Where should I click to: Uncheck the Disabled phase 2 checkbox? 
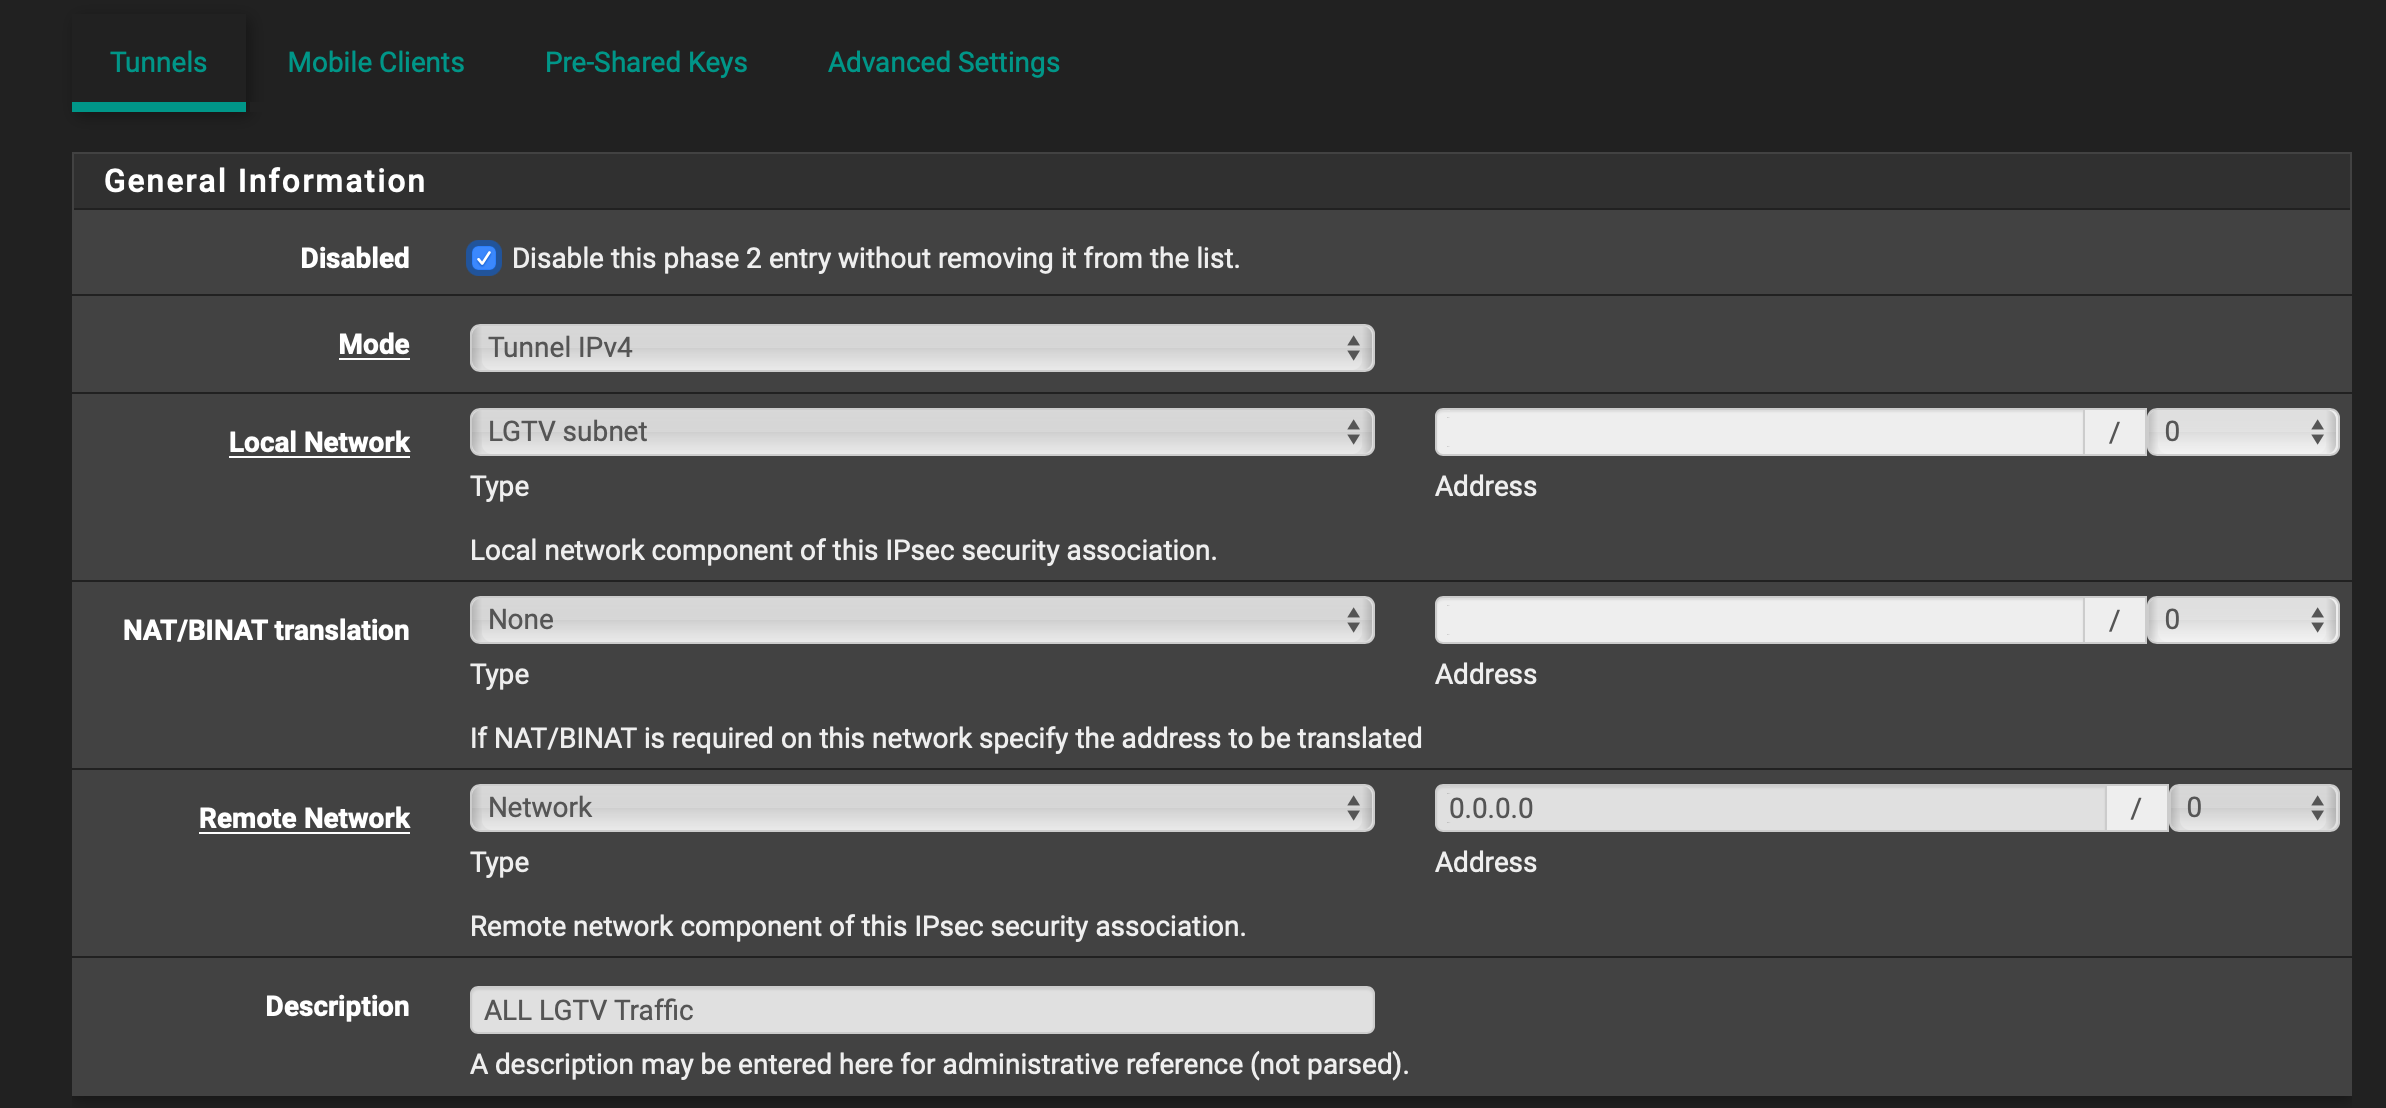coord(484,258)
